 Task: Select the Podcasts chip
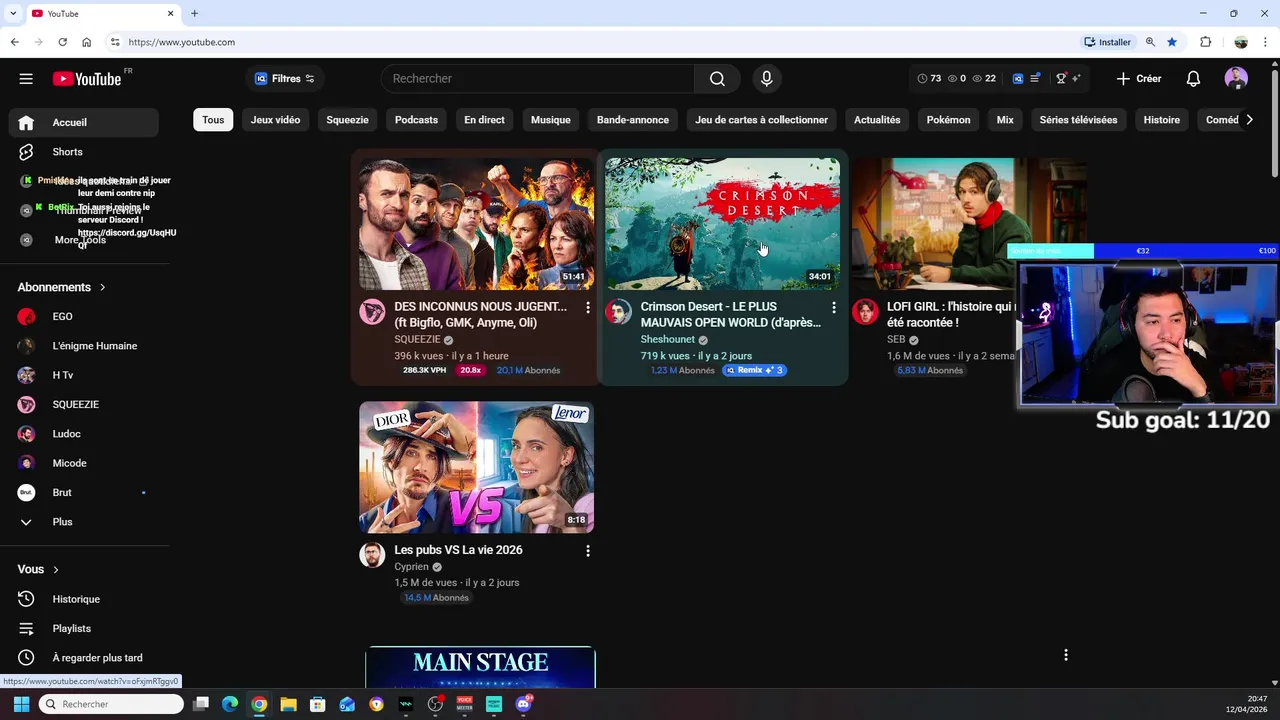416,120
